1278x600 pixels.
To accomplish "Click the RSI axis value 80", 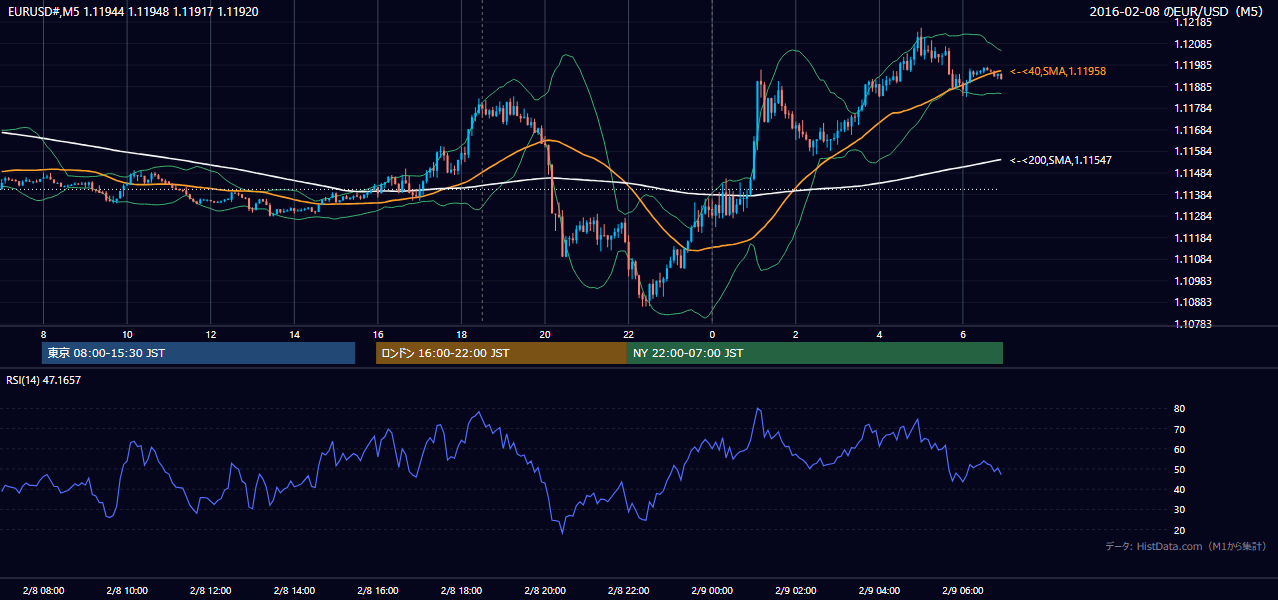I will [1179, 409].
